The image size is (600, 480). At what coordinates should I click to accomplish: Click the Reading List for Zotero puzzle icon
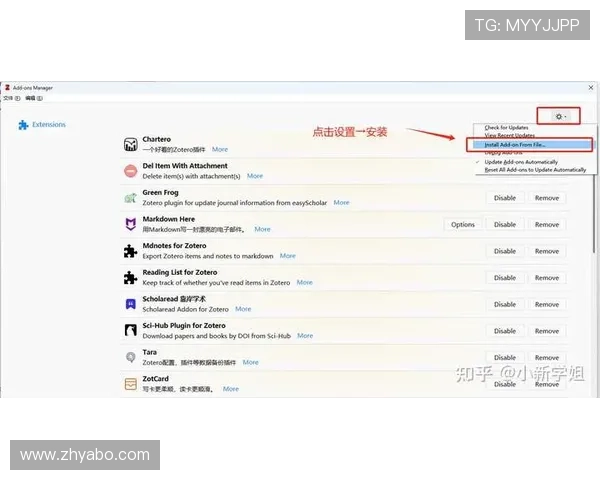click(x=130, y=278)
